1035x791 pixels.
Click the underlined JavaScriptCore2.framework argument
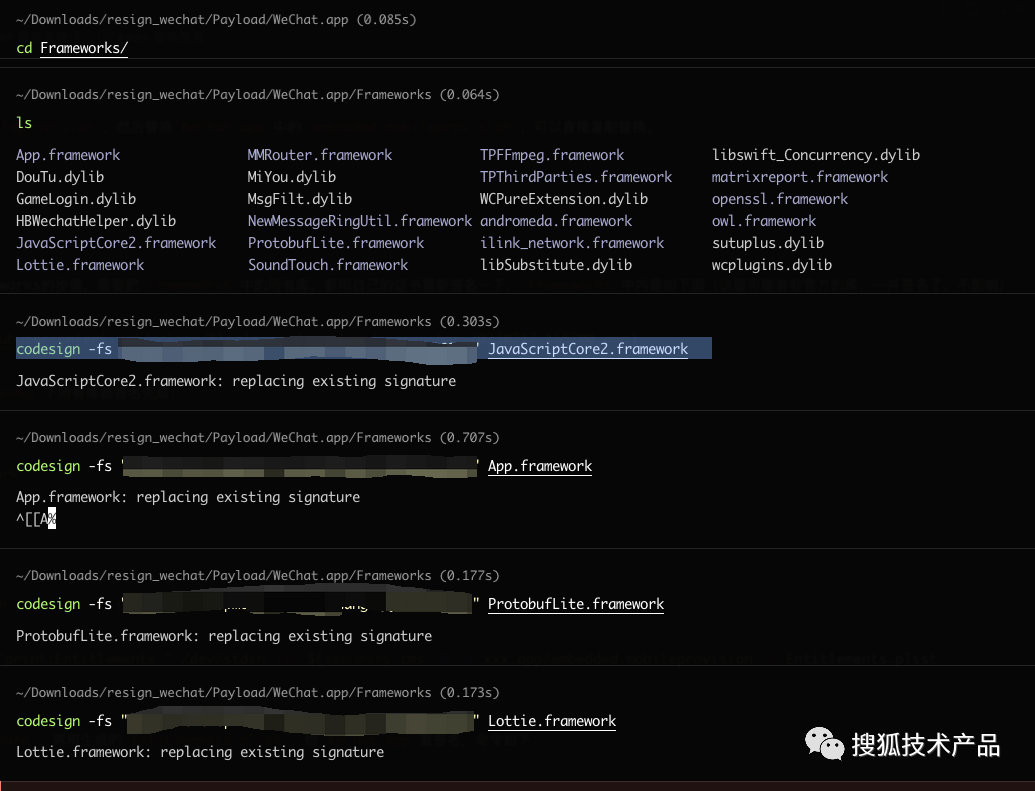[587, 349]
